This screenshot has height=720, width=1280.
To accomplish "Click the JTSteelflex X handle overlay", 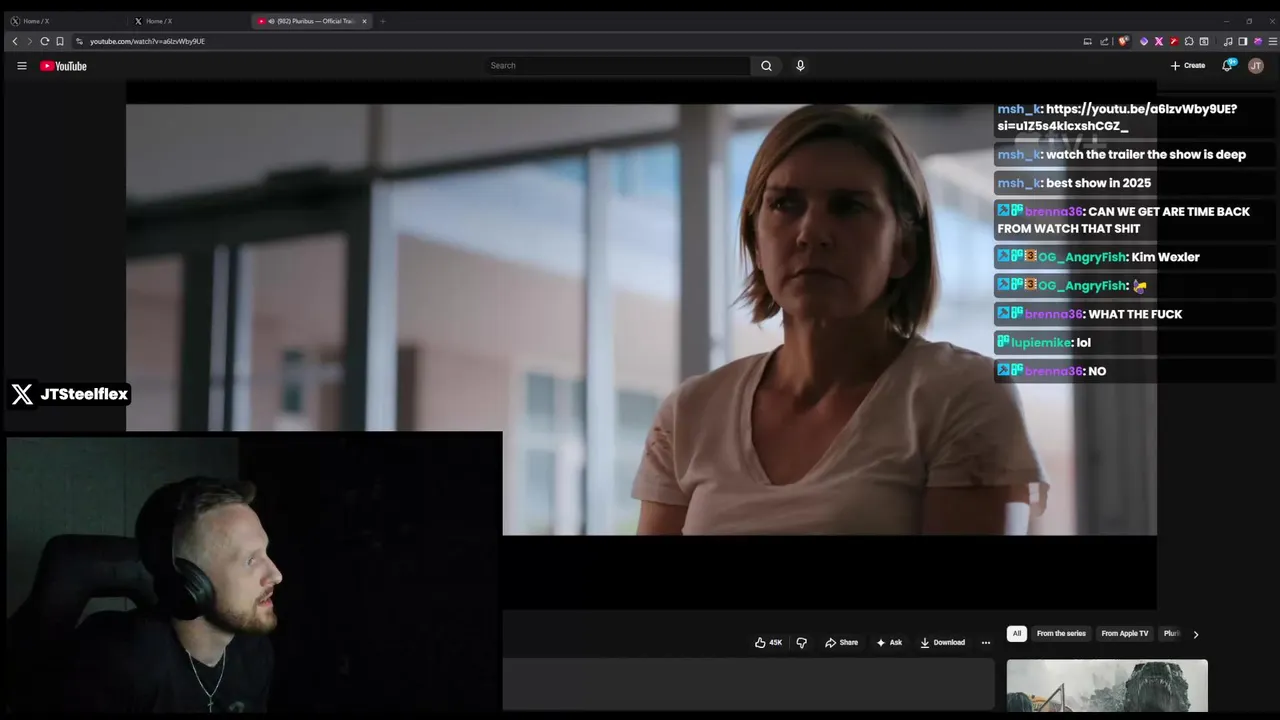I will coord(70,394).
